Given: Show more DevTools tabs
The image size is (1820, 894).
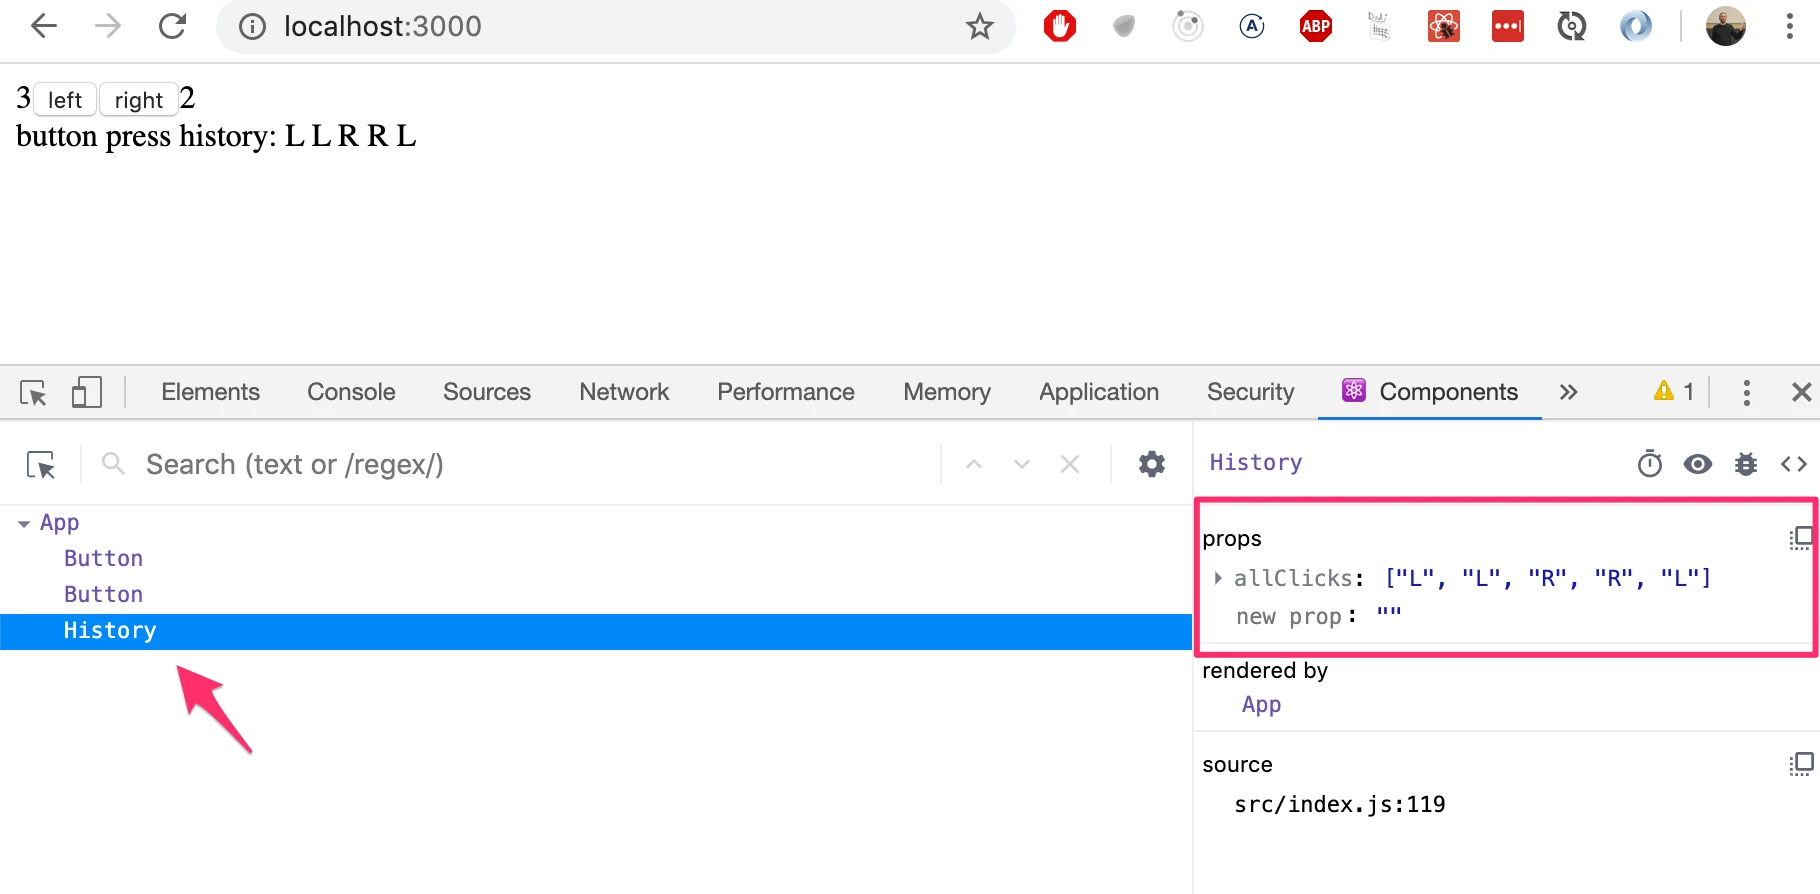Looking at the screenshot, I should 1568,392.
